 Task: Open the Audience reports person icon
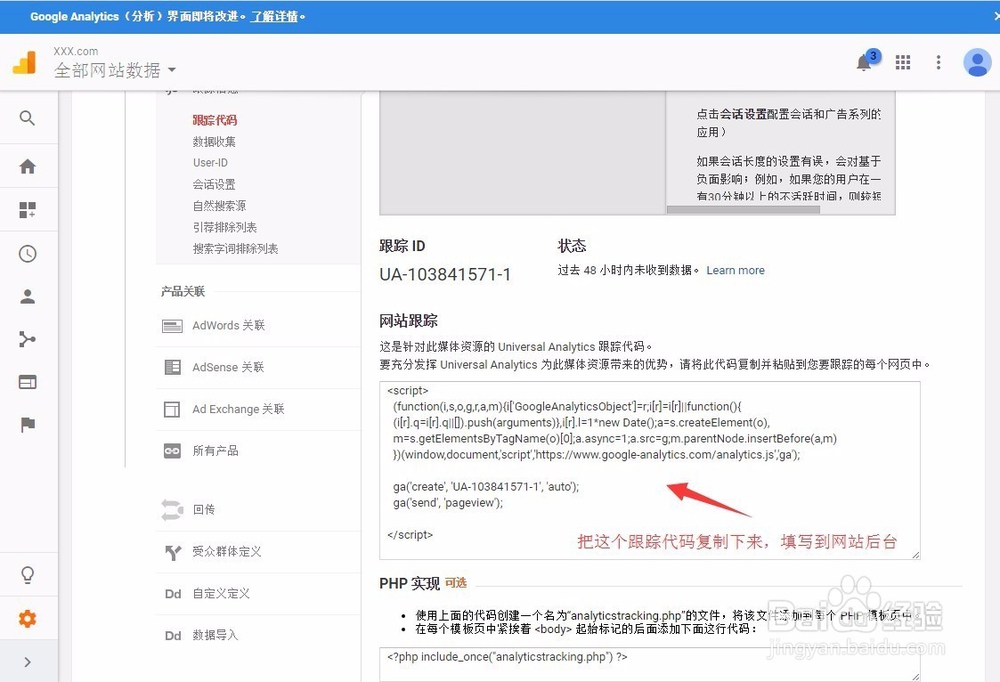pyautogui.click(x=28, y=296)
